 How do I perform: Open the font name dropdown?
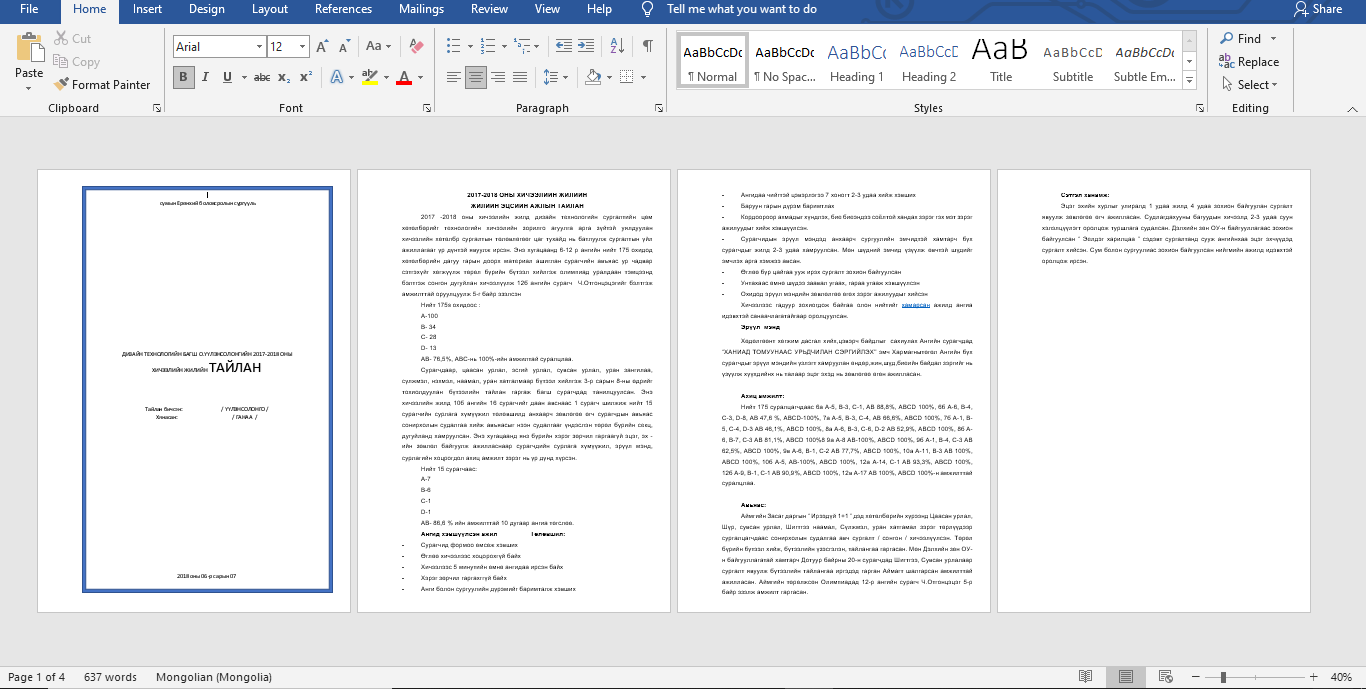coord(259,47)
